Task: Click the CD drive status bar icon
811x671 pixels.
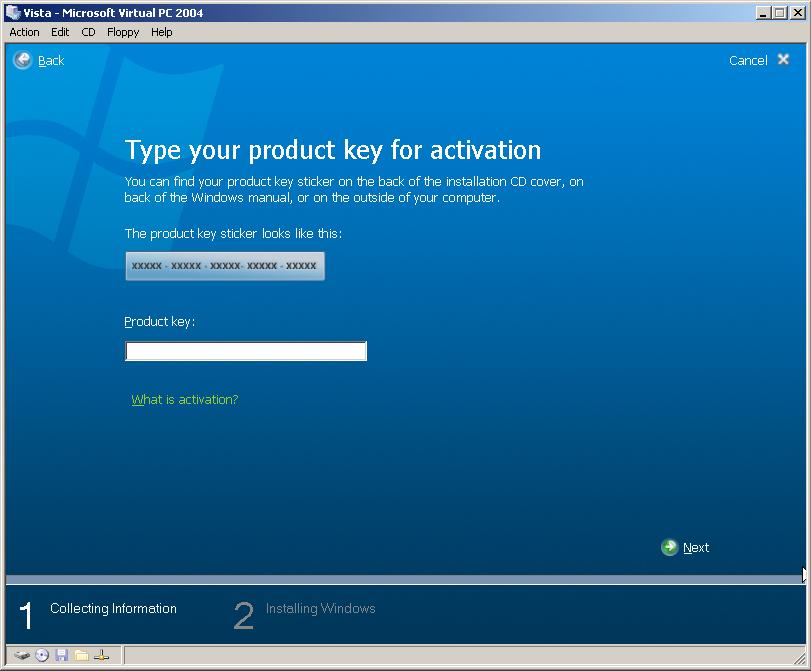Action: (42, 655)
